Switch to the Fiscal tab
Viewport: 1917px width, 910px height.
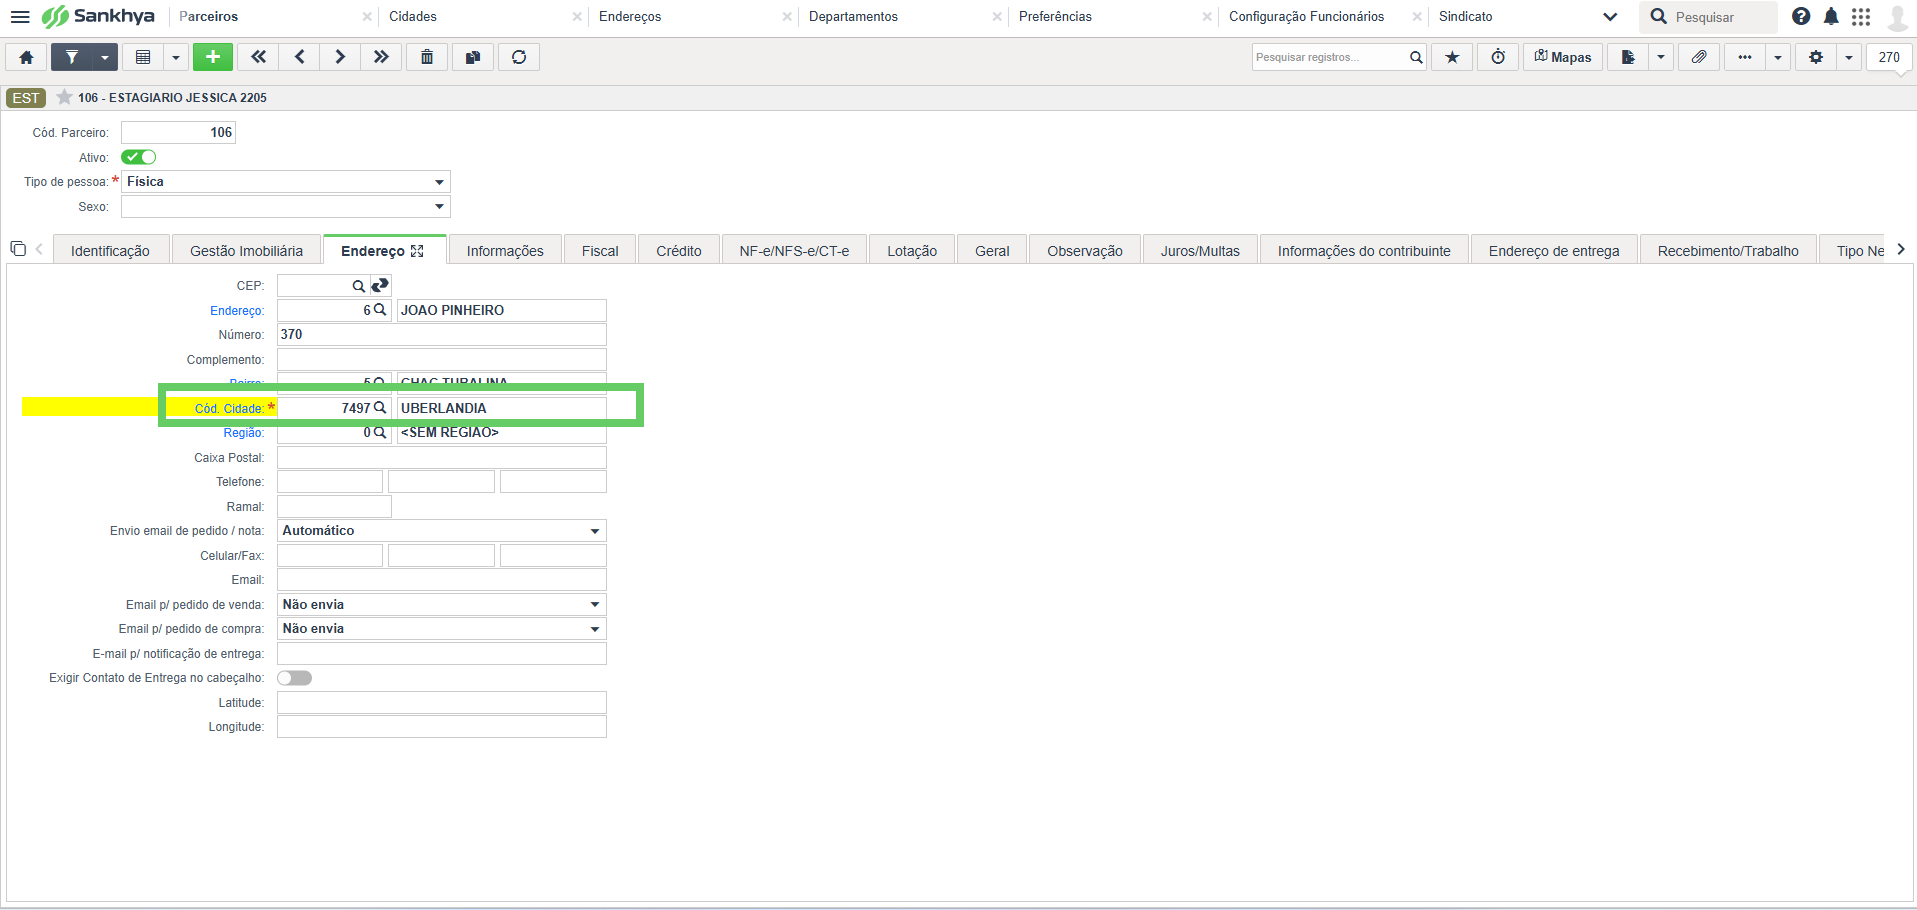[600, 251]
